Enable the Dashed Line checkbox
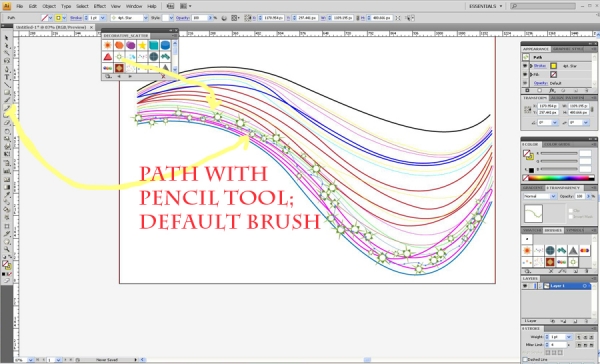Viewport: 600px width, 364px height. click(525, 359)
